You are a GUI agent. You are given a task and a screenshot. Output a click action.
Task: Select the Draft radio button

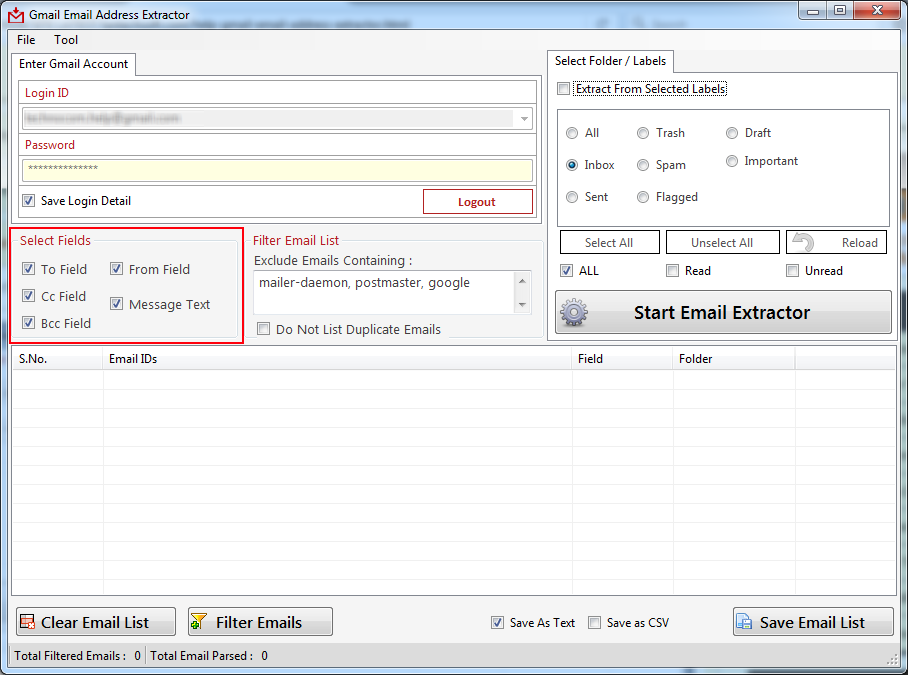[732, 133]
